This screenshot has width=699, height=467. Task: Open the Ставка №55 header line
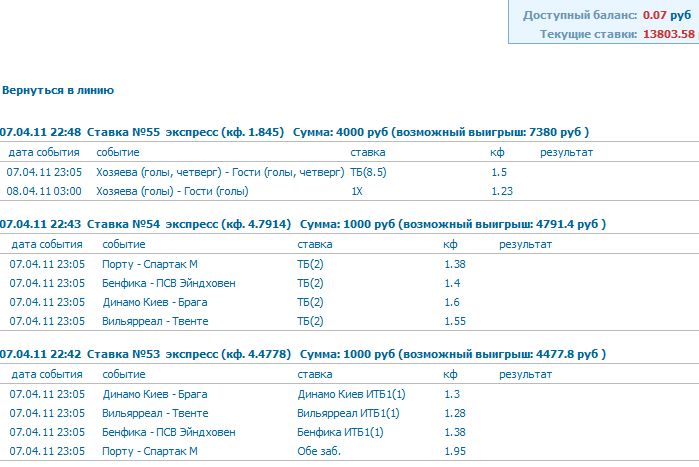[294, 132]
